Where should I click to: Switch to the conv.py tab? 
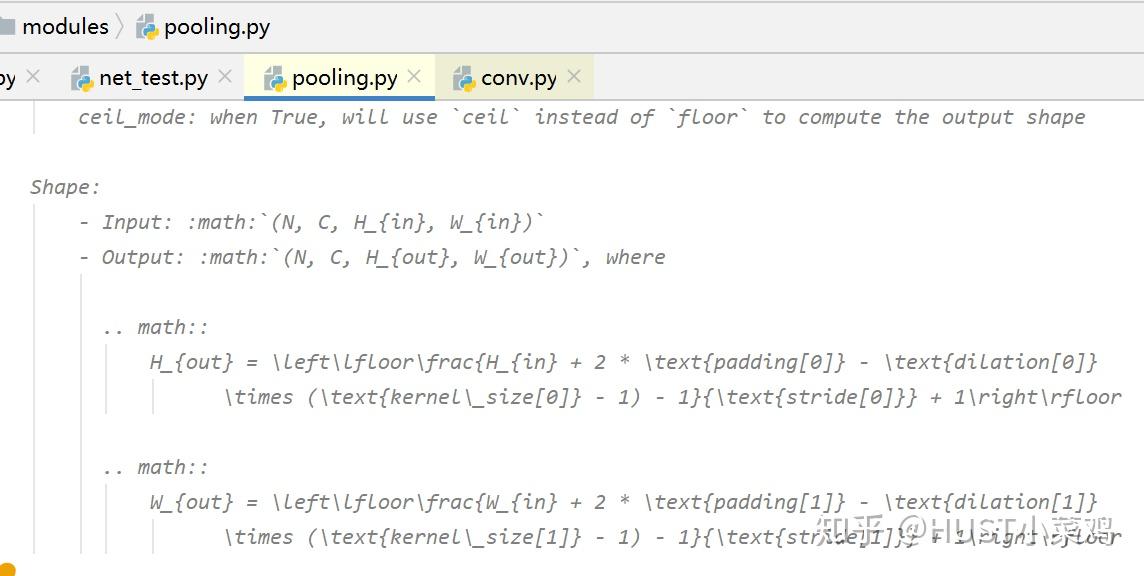click(x=518, y=78)
